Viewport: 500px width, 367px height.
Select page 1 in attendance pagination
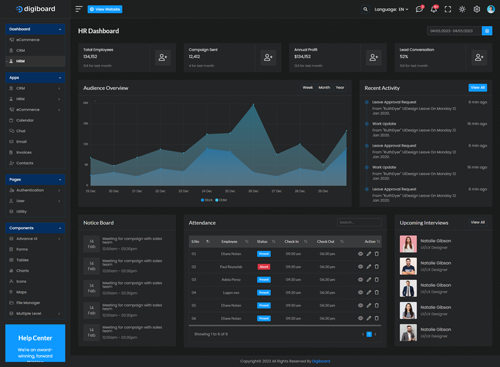[369, 334]
